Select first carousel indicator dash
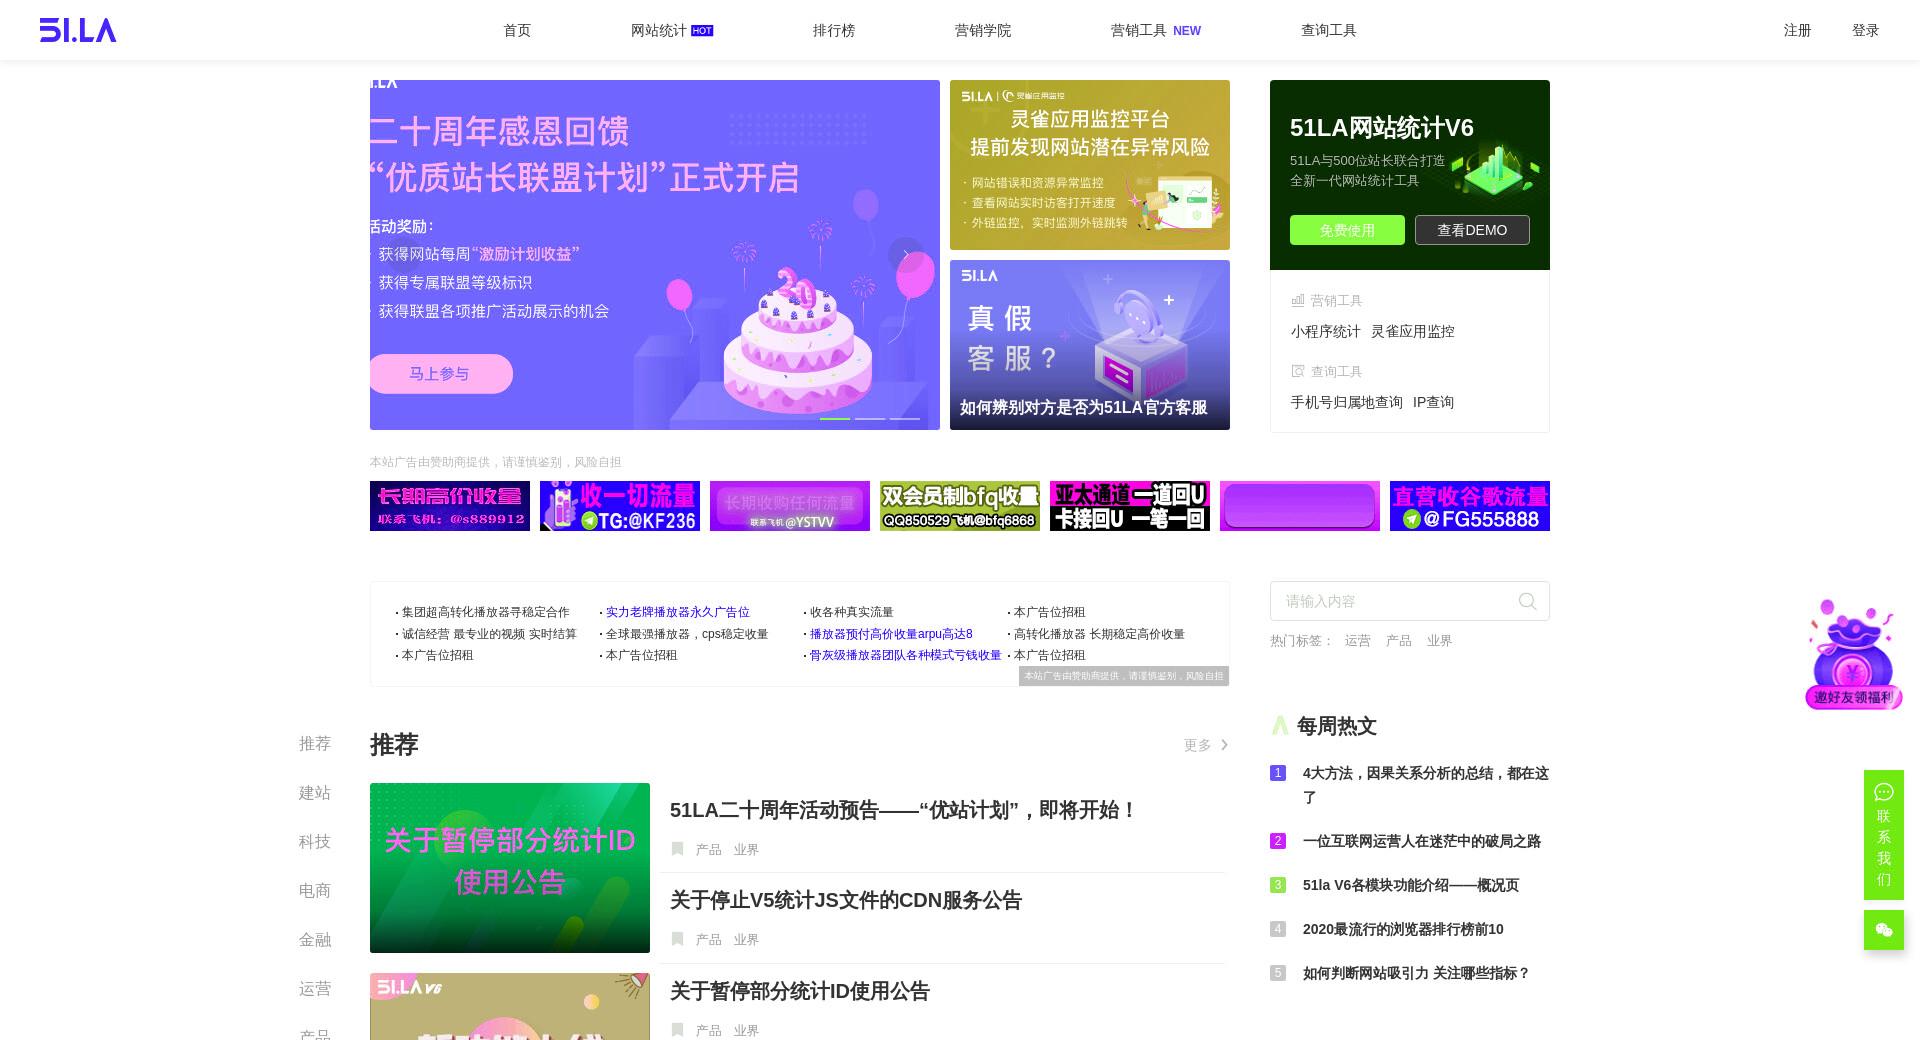Viewport: 1920px width, 1040px height. (835, 418)
